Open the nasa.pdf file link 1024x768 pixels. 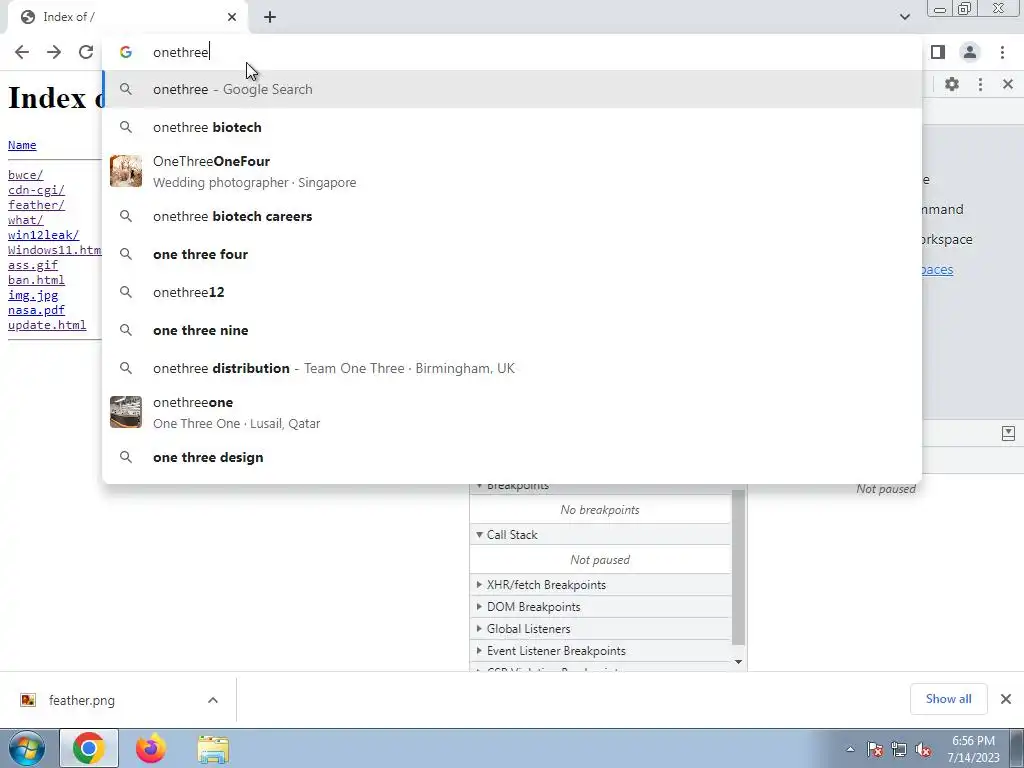pyautogui.click(x=37, y=310)
